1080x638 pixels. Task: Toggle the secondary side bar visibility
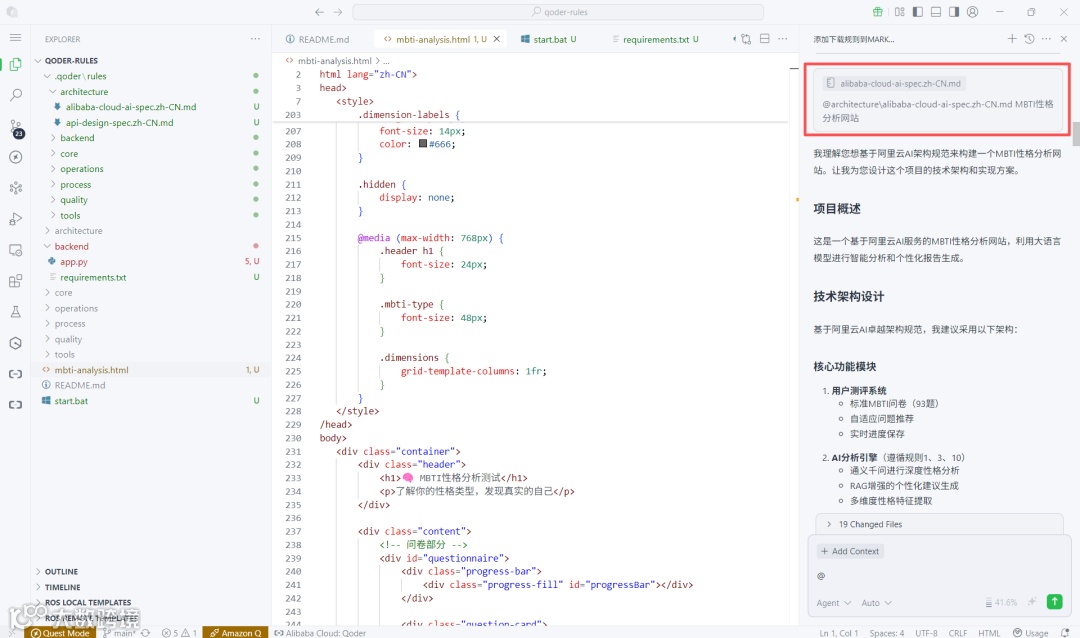tap(954, 12)
